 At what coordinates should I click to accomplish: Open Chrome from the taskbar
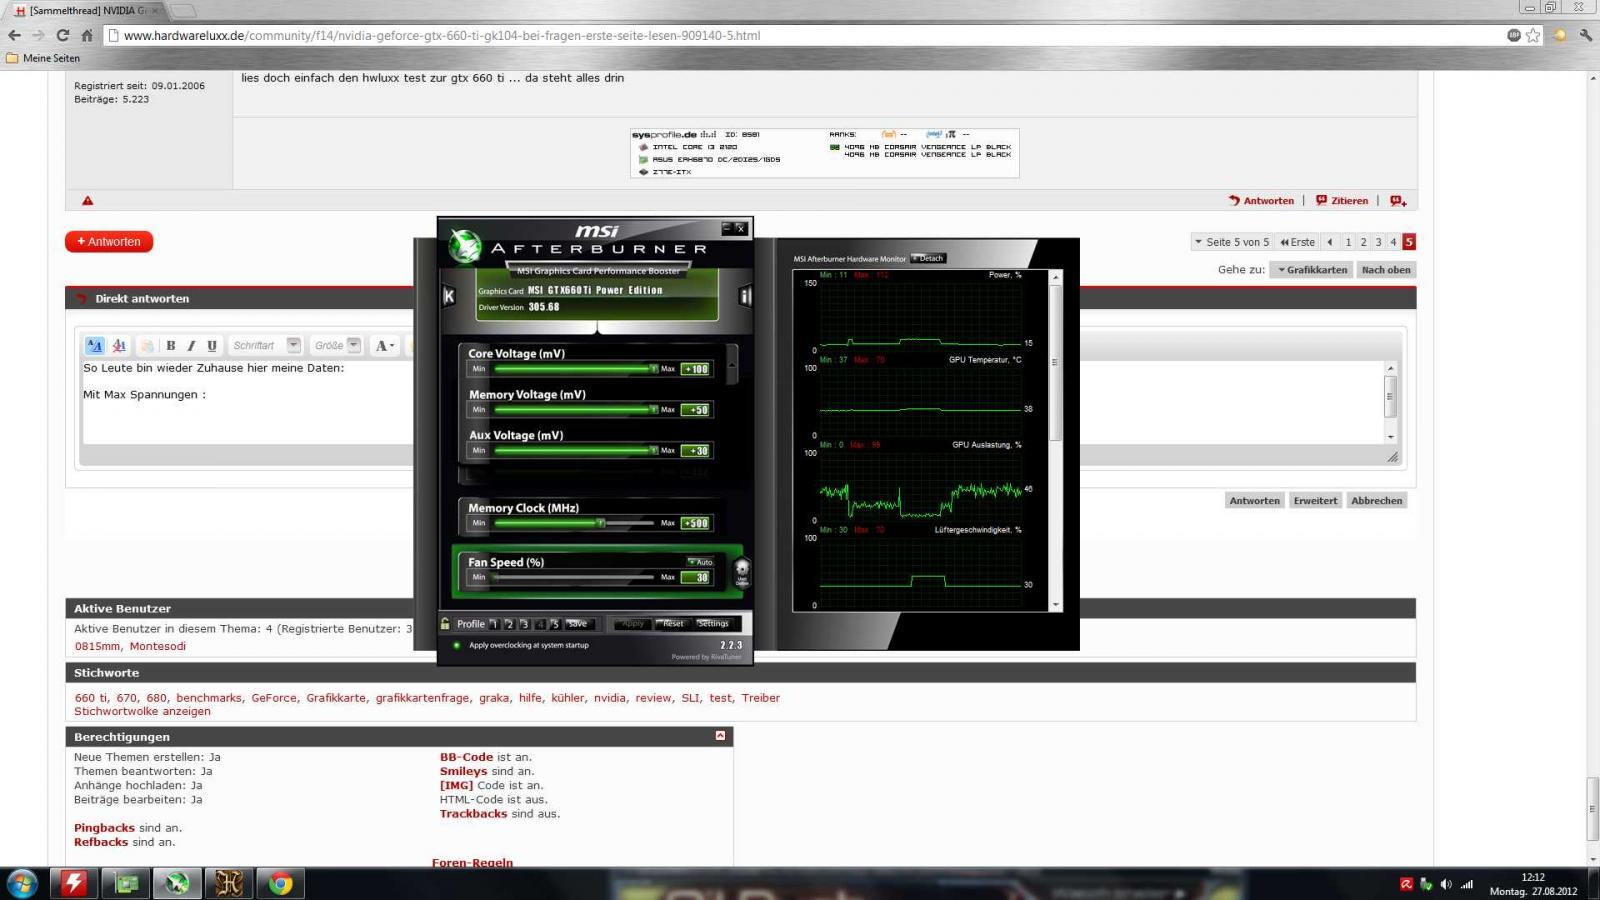pyautogui.click(x=281, y=883)
